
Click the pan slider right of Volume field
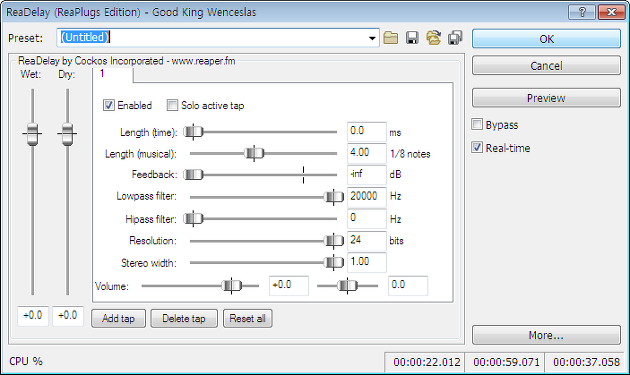(347, 286)
